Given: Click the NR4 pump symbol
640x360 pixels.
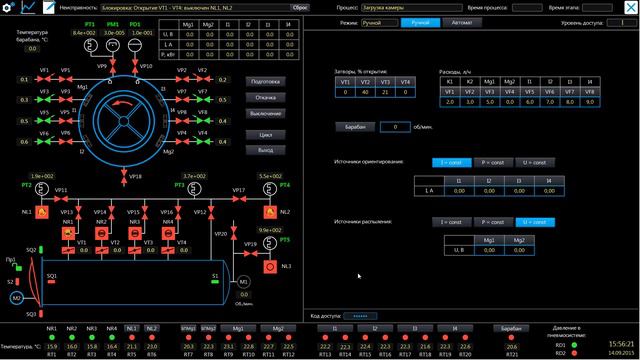Looking at the screenshot, I should point(168,233).
